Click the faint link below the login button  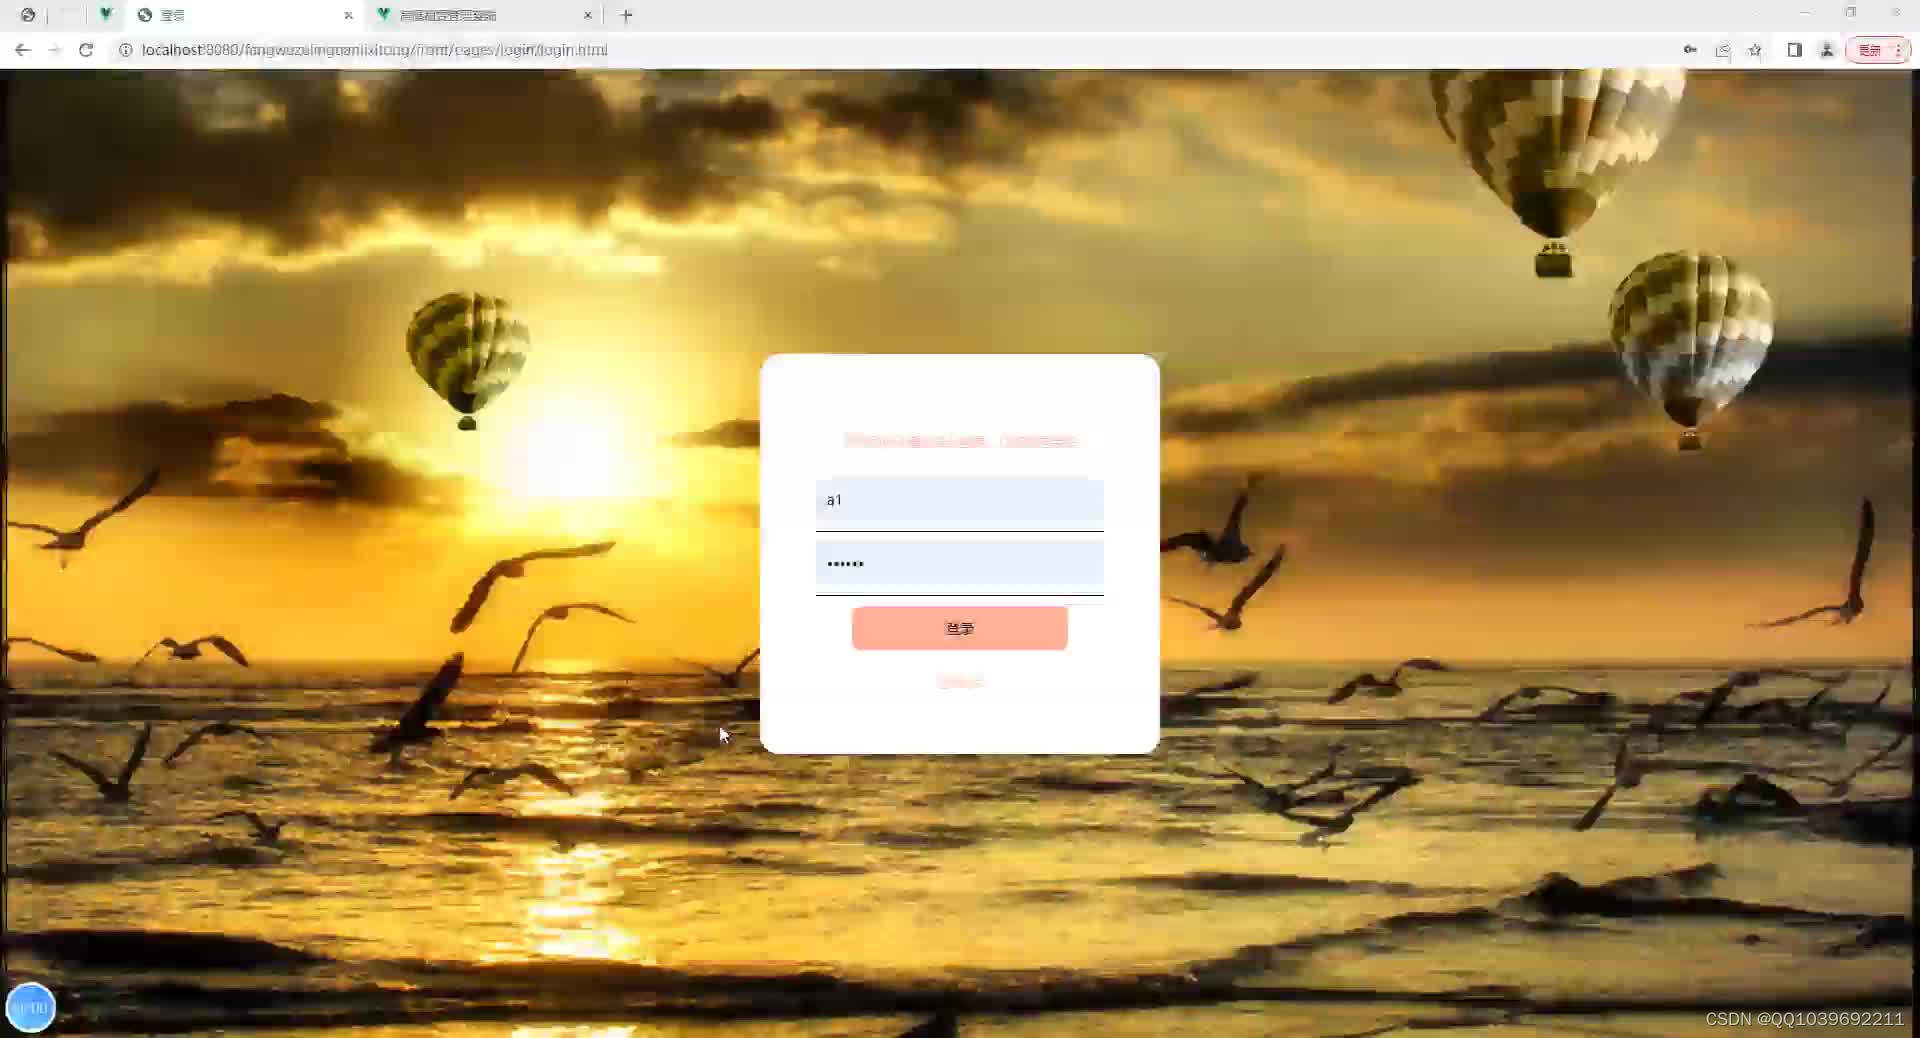coord(960,682)
